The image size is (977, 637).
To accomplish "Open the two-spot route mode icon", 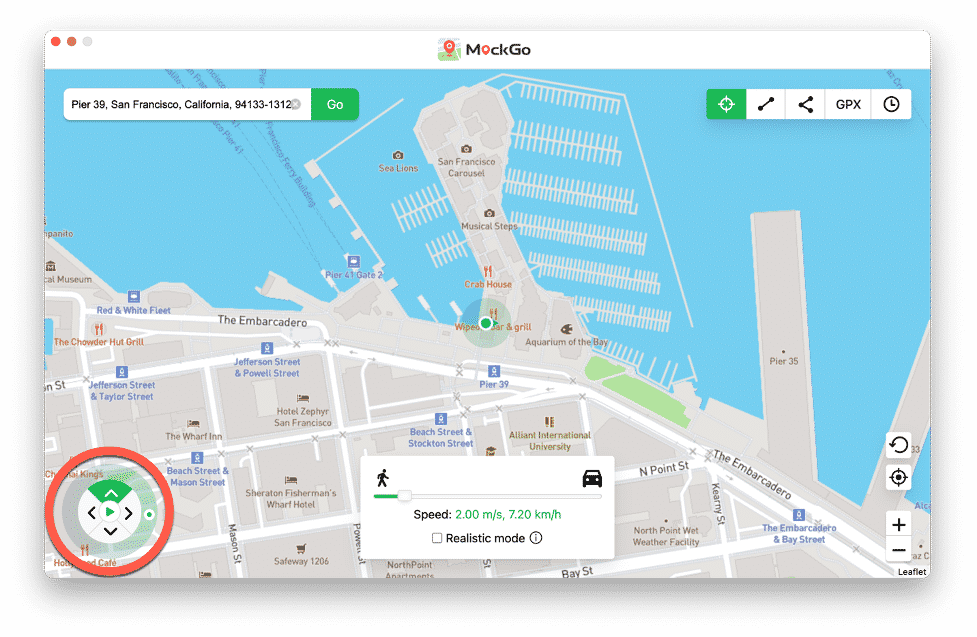I will (765, 103).
